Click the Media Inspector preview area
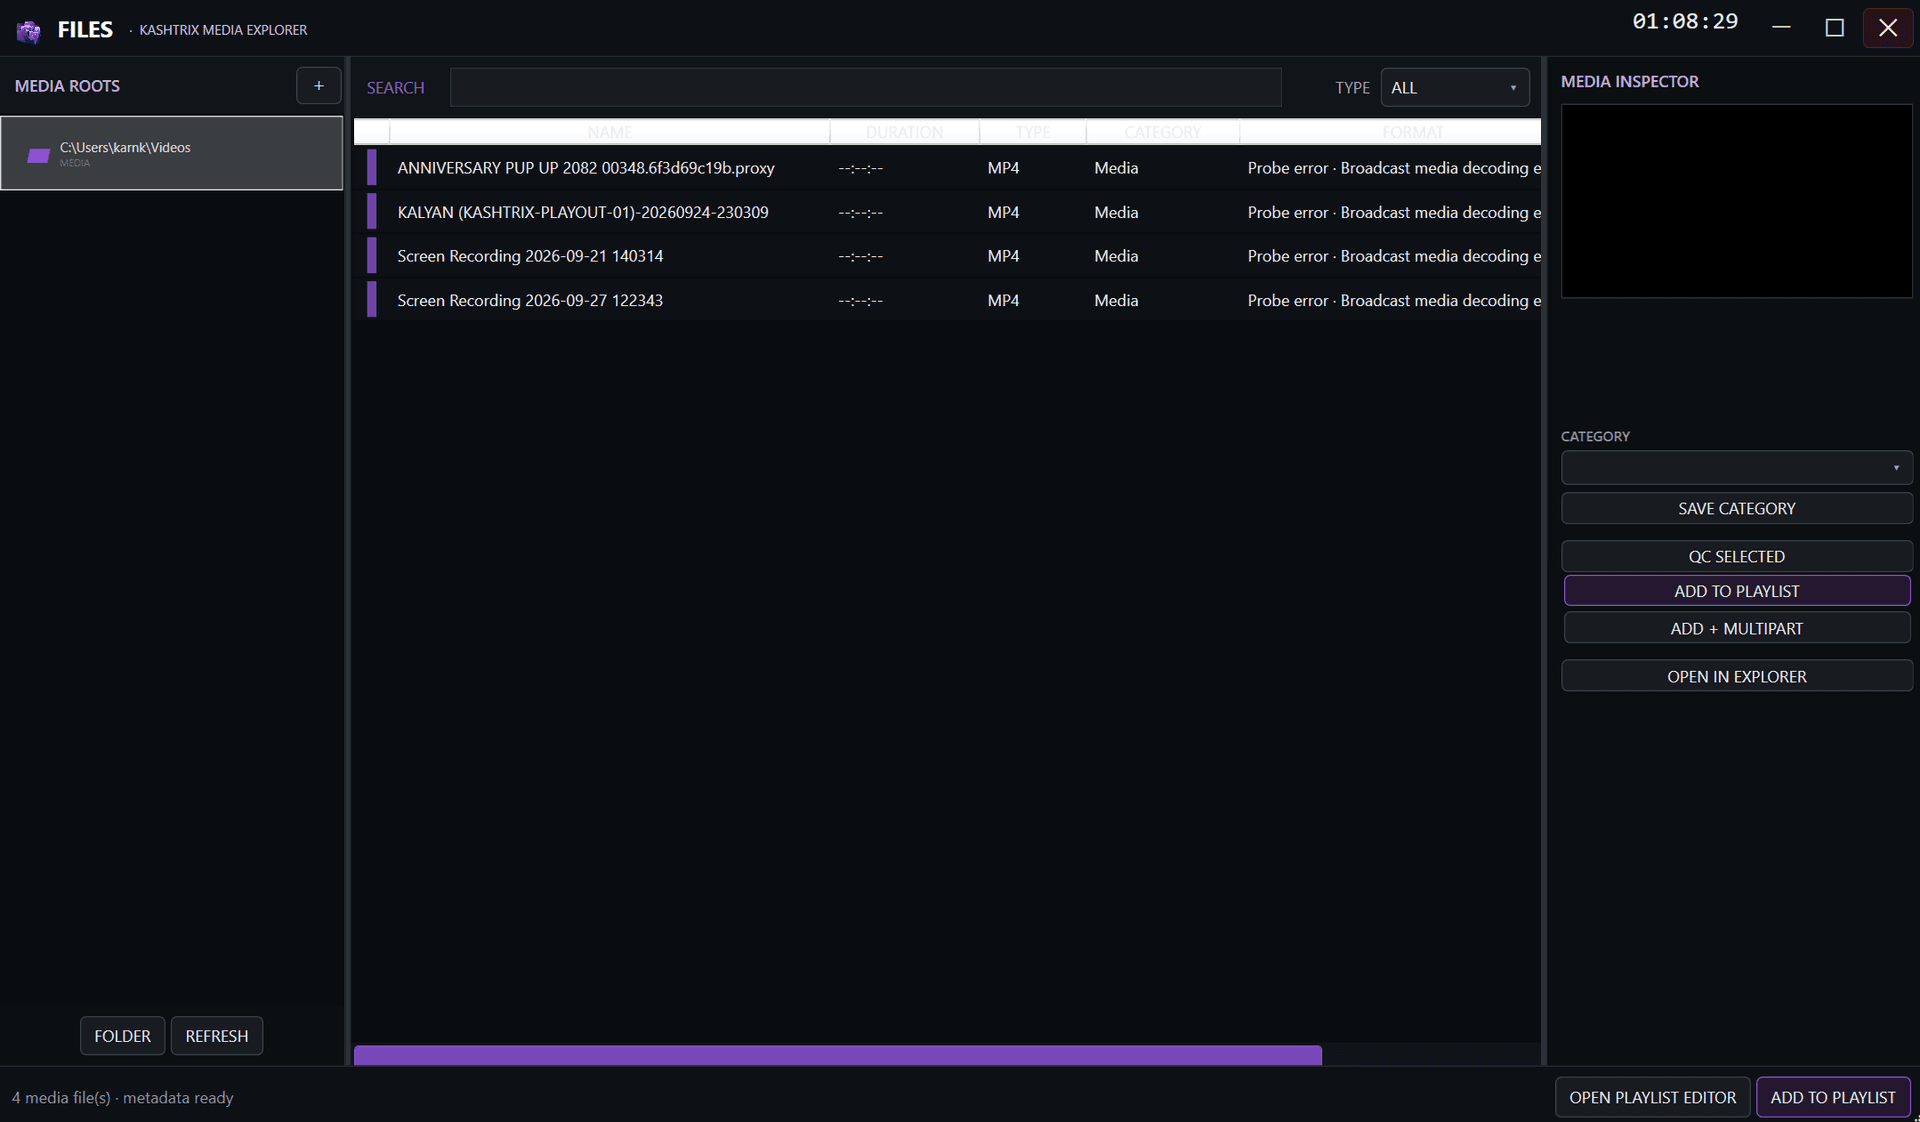The width and height of the screenshot is (1920, 1122). 1736,201
